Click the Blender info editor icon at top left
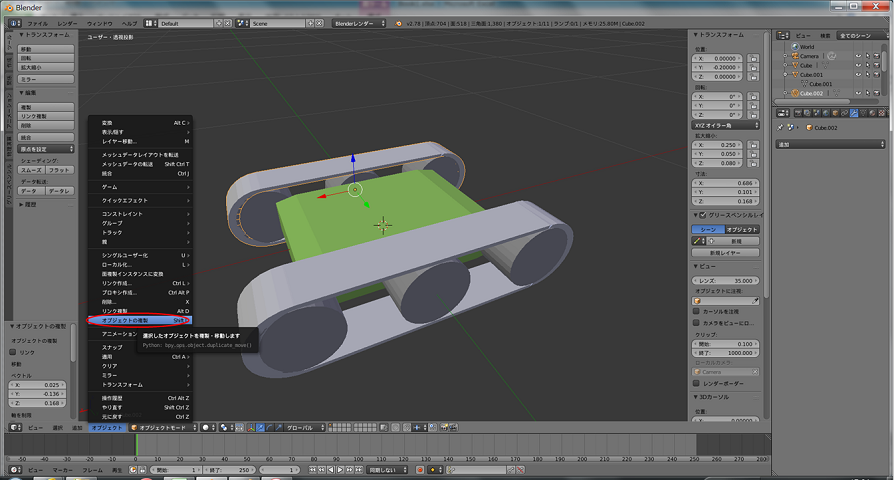 tap(13, 22)
